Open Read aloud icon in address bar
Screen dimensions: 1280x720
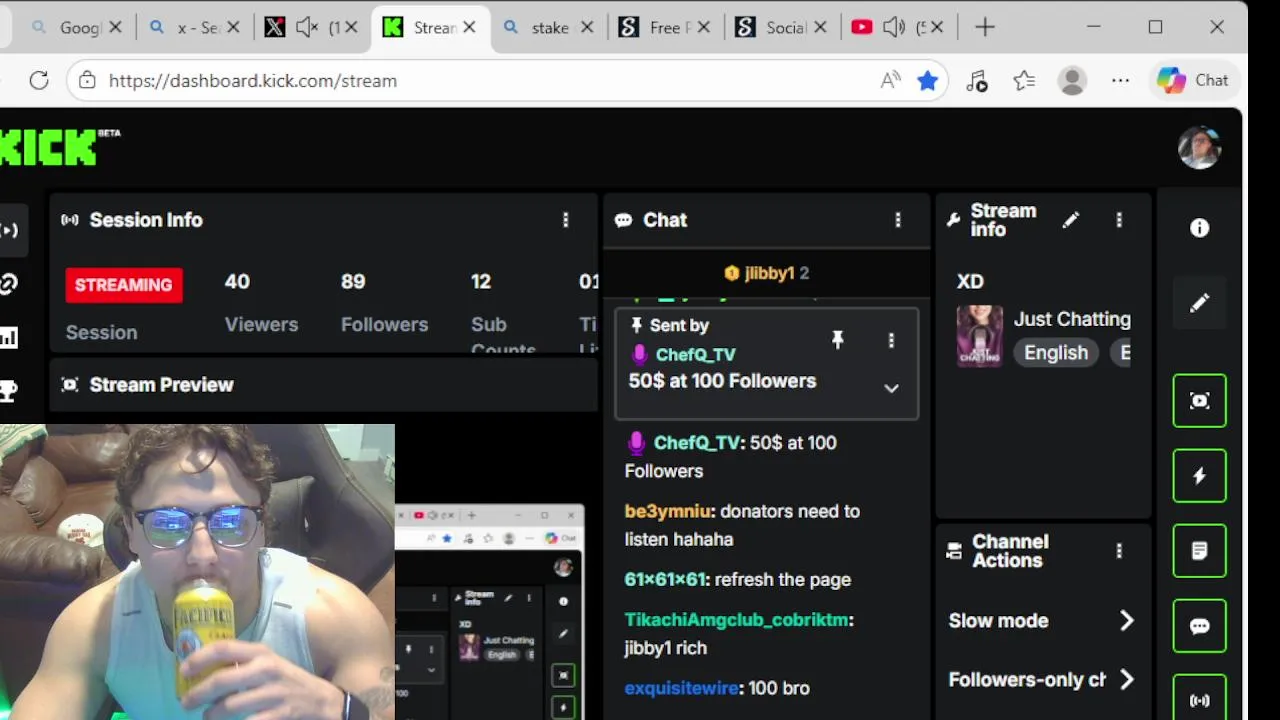point(890,81)
